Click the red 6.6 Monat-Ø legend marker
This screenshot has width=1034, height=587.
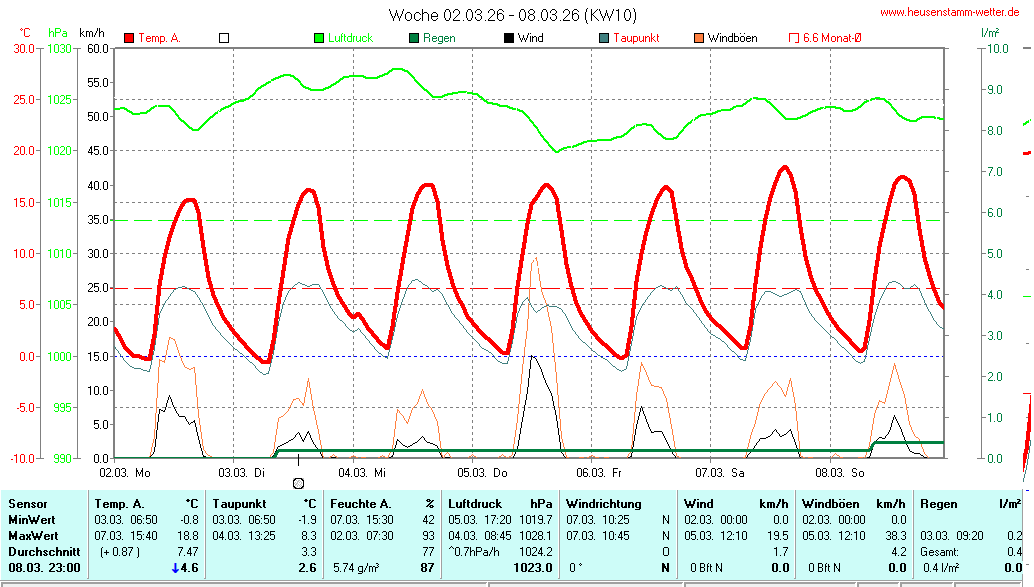(x=795, y=38)
